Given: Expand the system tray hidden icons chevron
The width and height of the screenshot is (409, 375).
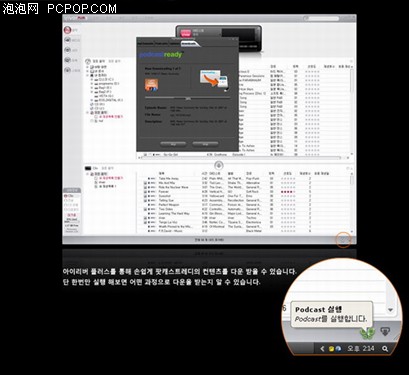Looking at the screenshot, I should click(322, 349).
